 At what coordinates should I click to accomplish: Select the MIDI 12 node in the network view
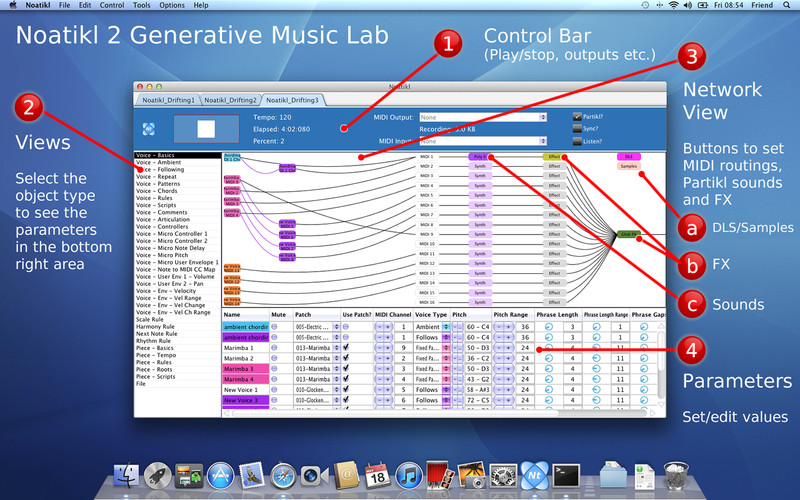[427, 263]
